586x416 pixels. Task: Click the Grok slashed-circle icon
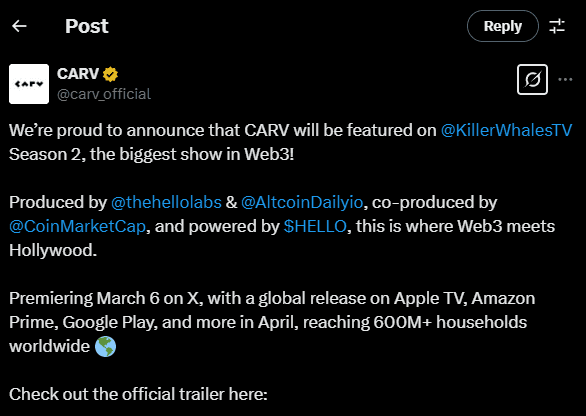pyautogui.click(x=532, y=80)
